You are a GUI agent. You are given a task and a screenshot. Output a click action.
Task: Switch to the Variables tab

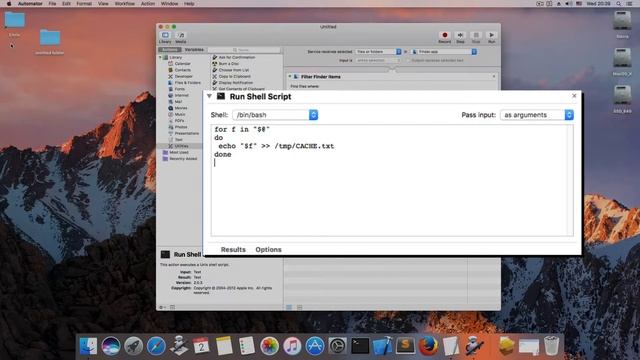(194, 50)
